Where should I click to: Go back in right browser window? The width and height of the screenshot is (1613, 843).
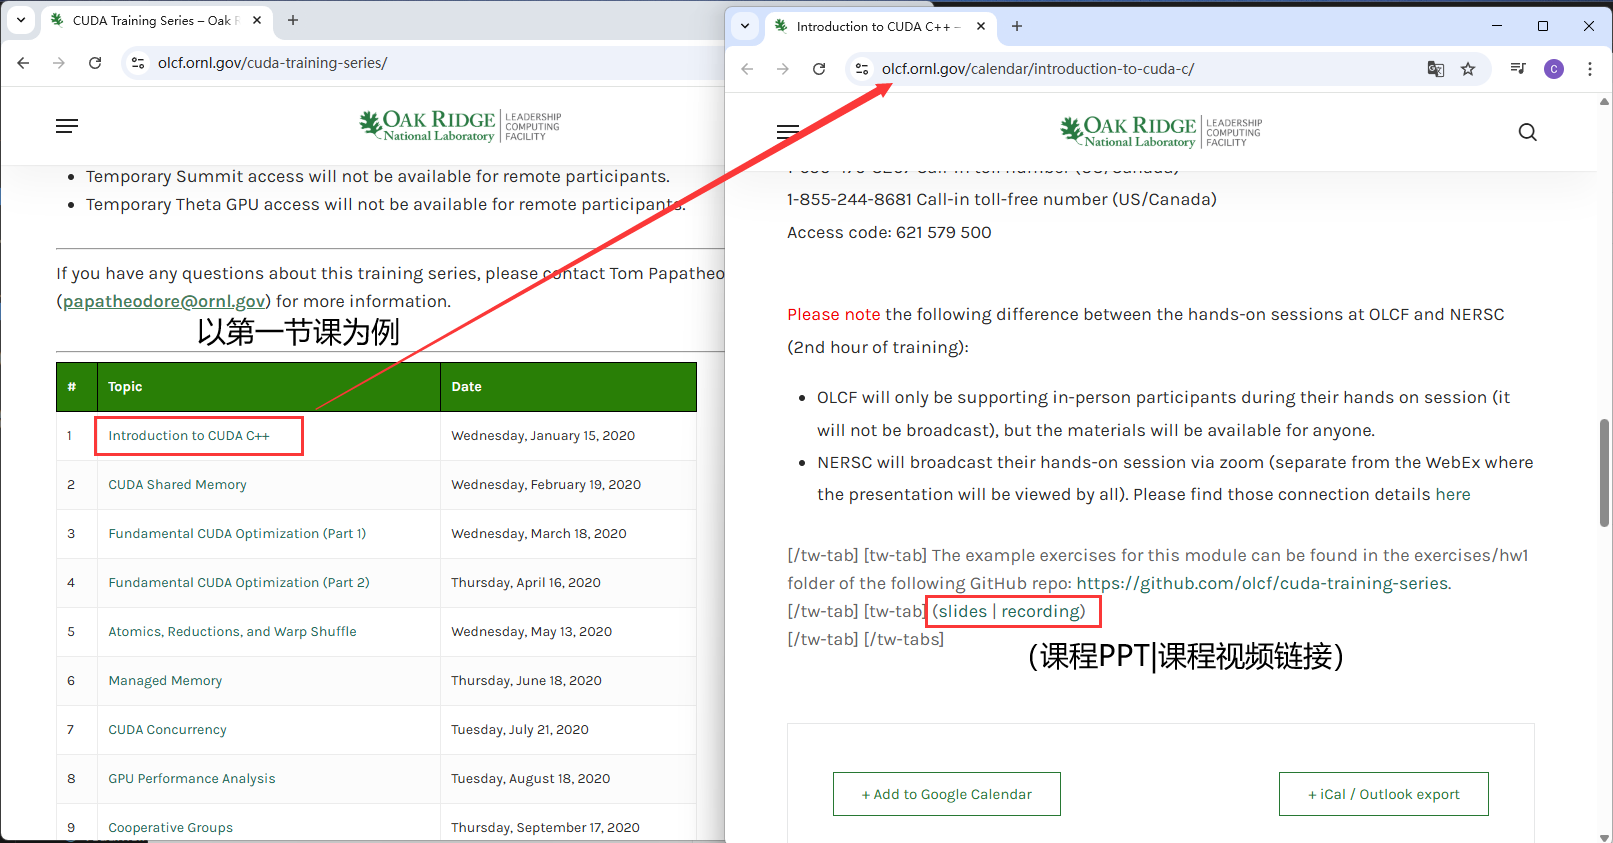point(747,69)
